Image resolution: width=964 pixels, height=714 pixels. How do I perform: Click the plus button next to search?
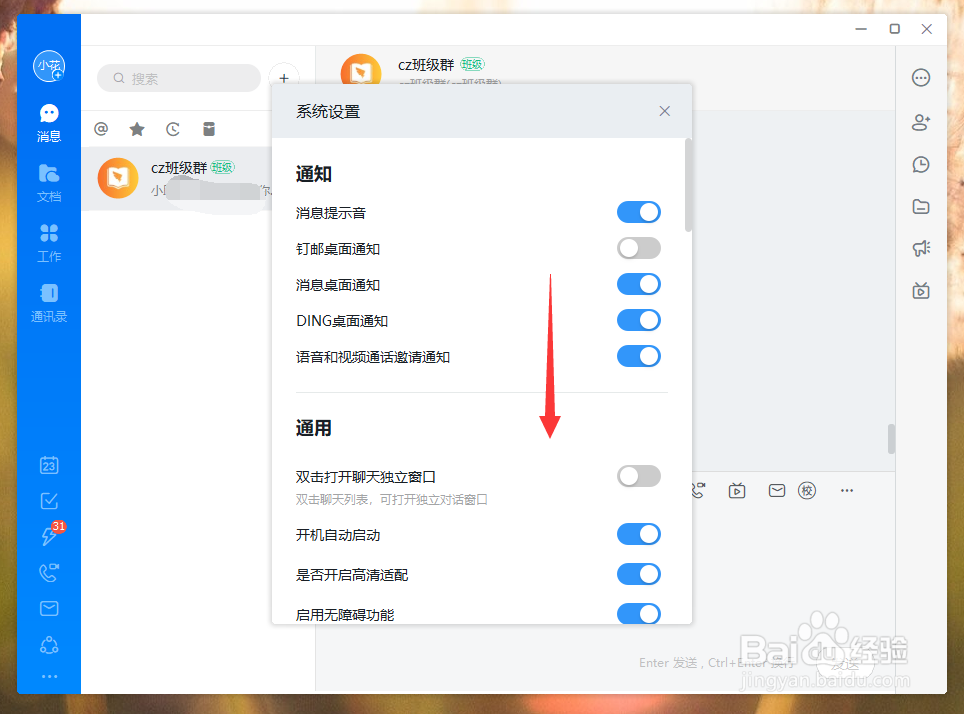click(284, 79)
